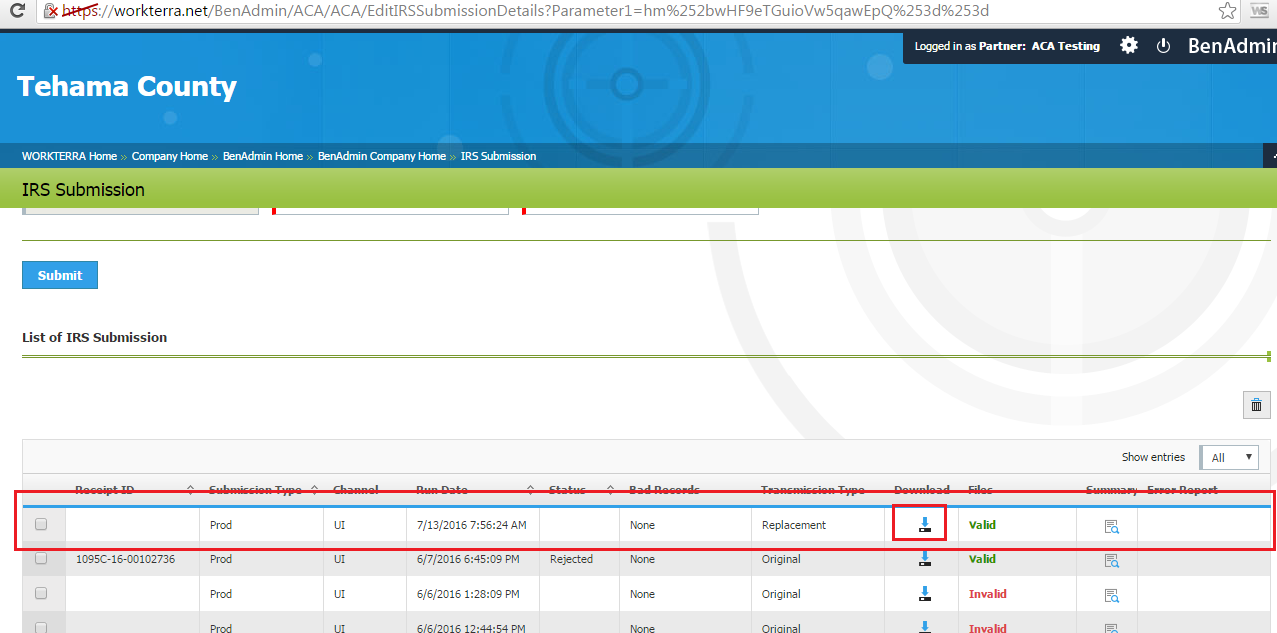This screenshot has height=633, width=1277.
Task: Download the 7/13/2016 Replacement submission file
Action: pos(924,525)
